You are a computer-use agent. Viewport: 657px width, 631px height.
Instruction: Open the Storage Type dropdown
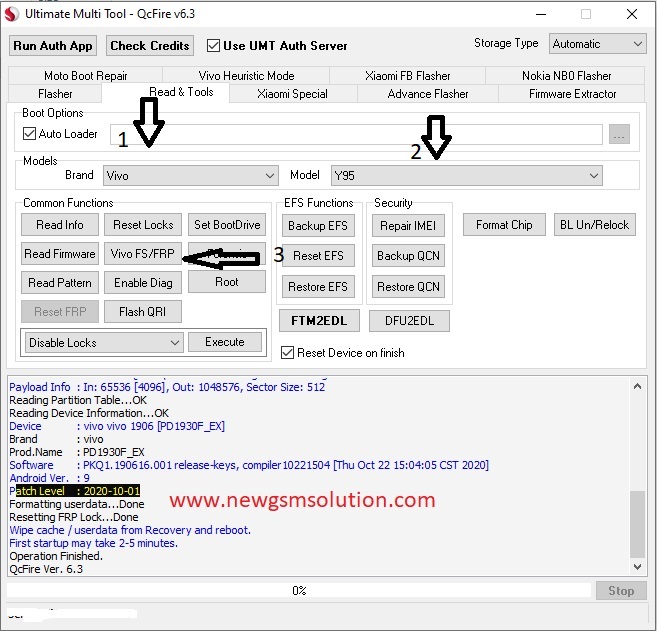point(598,44)
